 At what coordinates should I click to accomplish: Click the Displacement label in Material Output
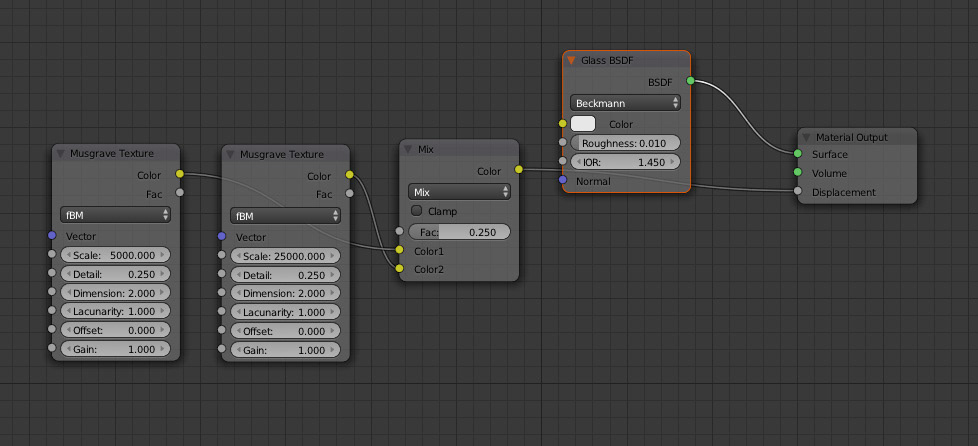point(844,192)
